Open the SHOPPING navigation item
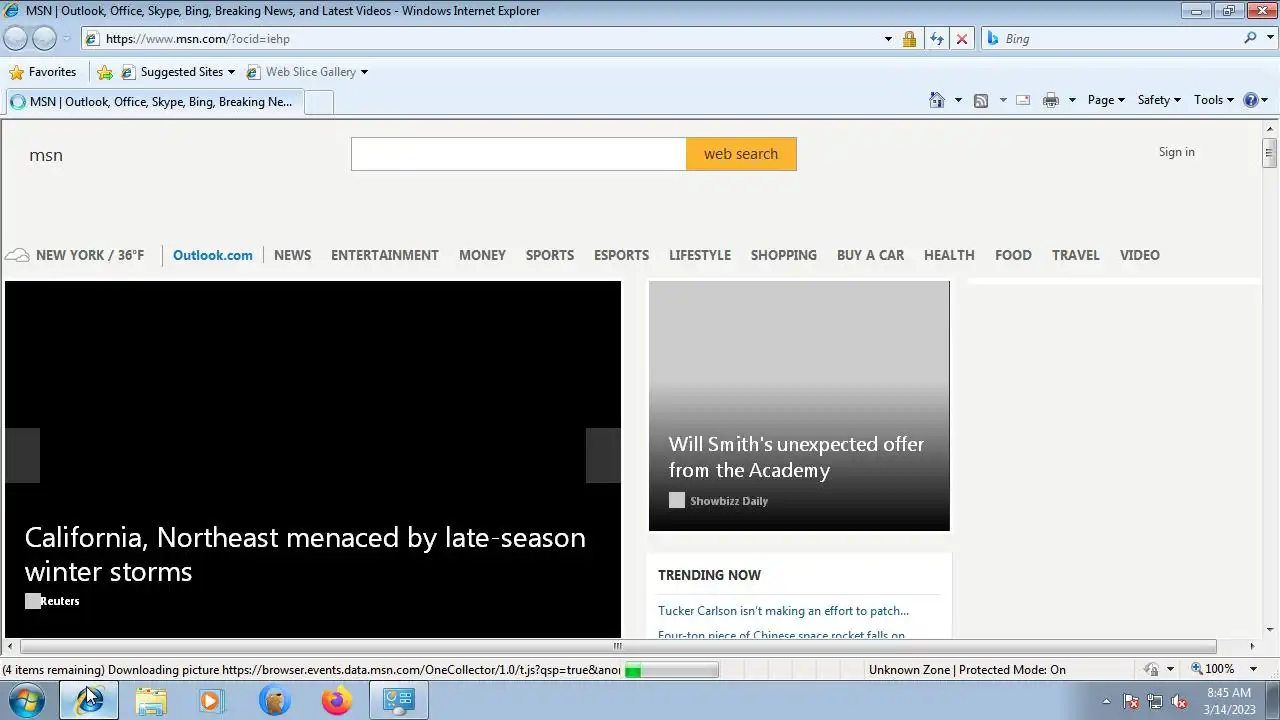Image resolution: width=1280 pixels, height=720 pixels. pyautogui.click(x=784, y=255)
